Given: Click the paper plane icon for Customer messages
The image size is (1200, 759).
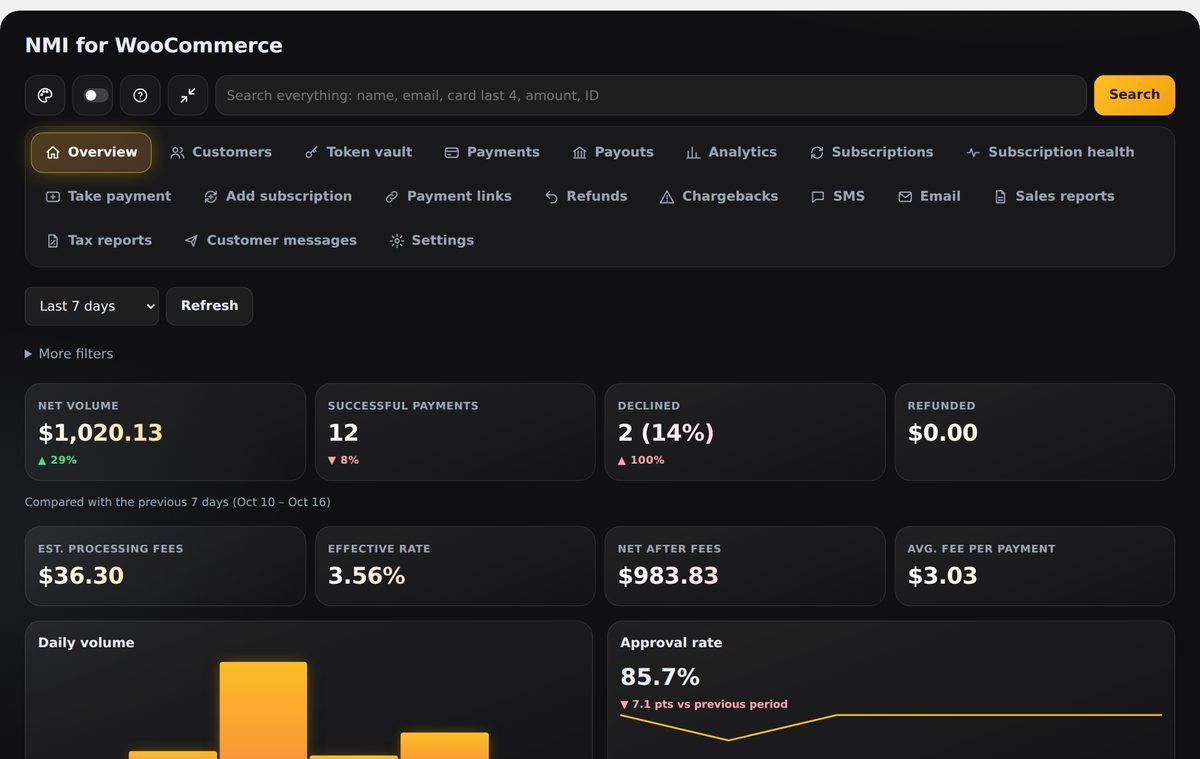Looking at the screenshot, I should (191, 241).
